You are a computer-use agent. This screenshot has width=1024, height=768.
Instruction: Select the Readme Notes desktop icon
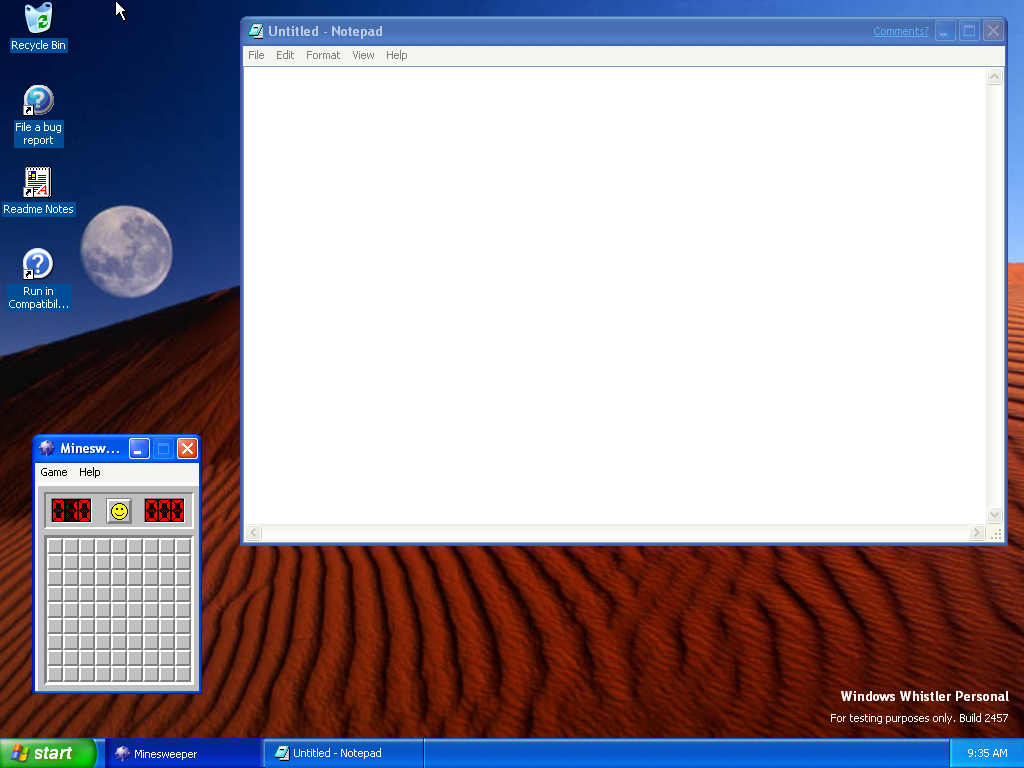point(38,191)
